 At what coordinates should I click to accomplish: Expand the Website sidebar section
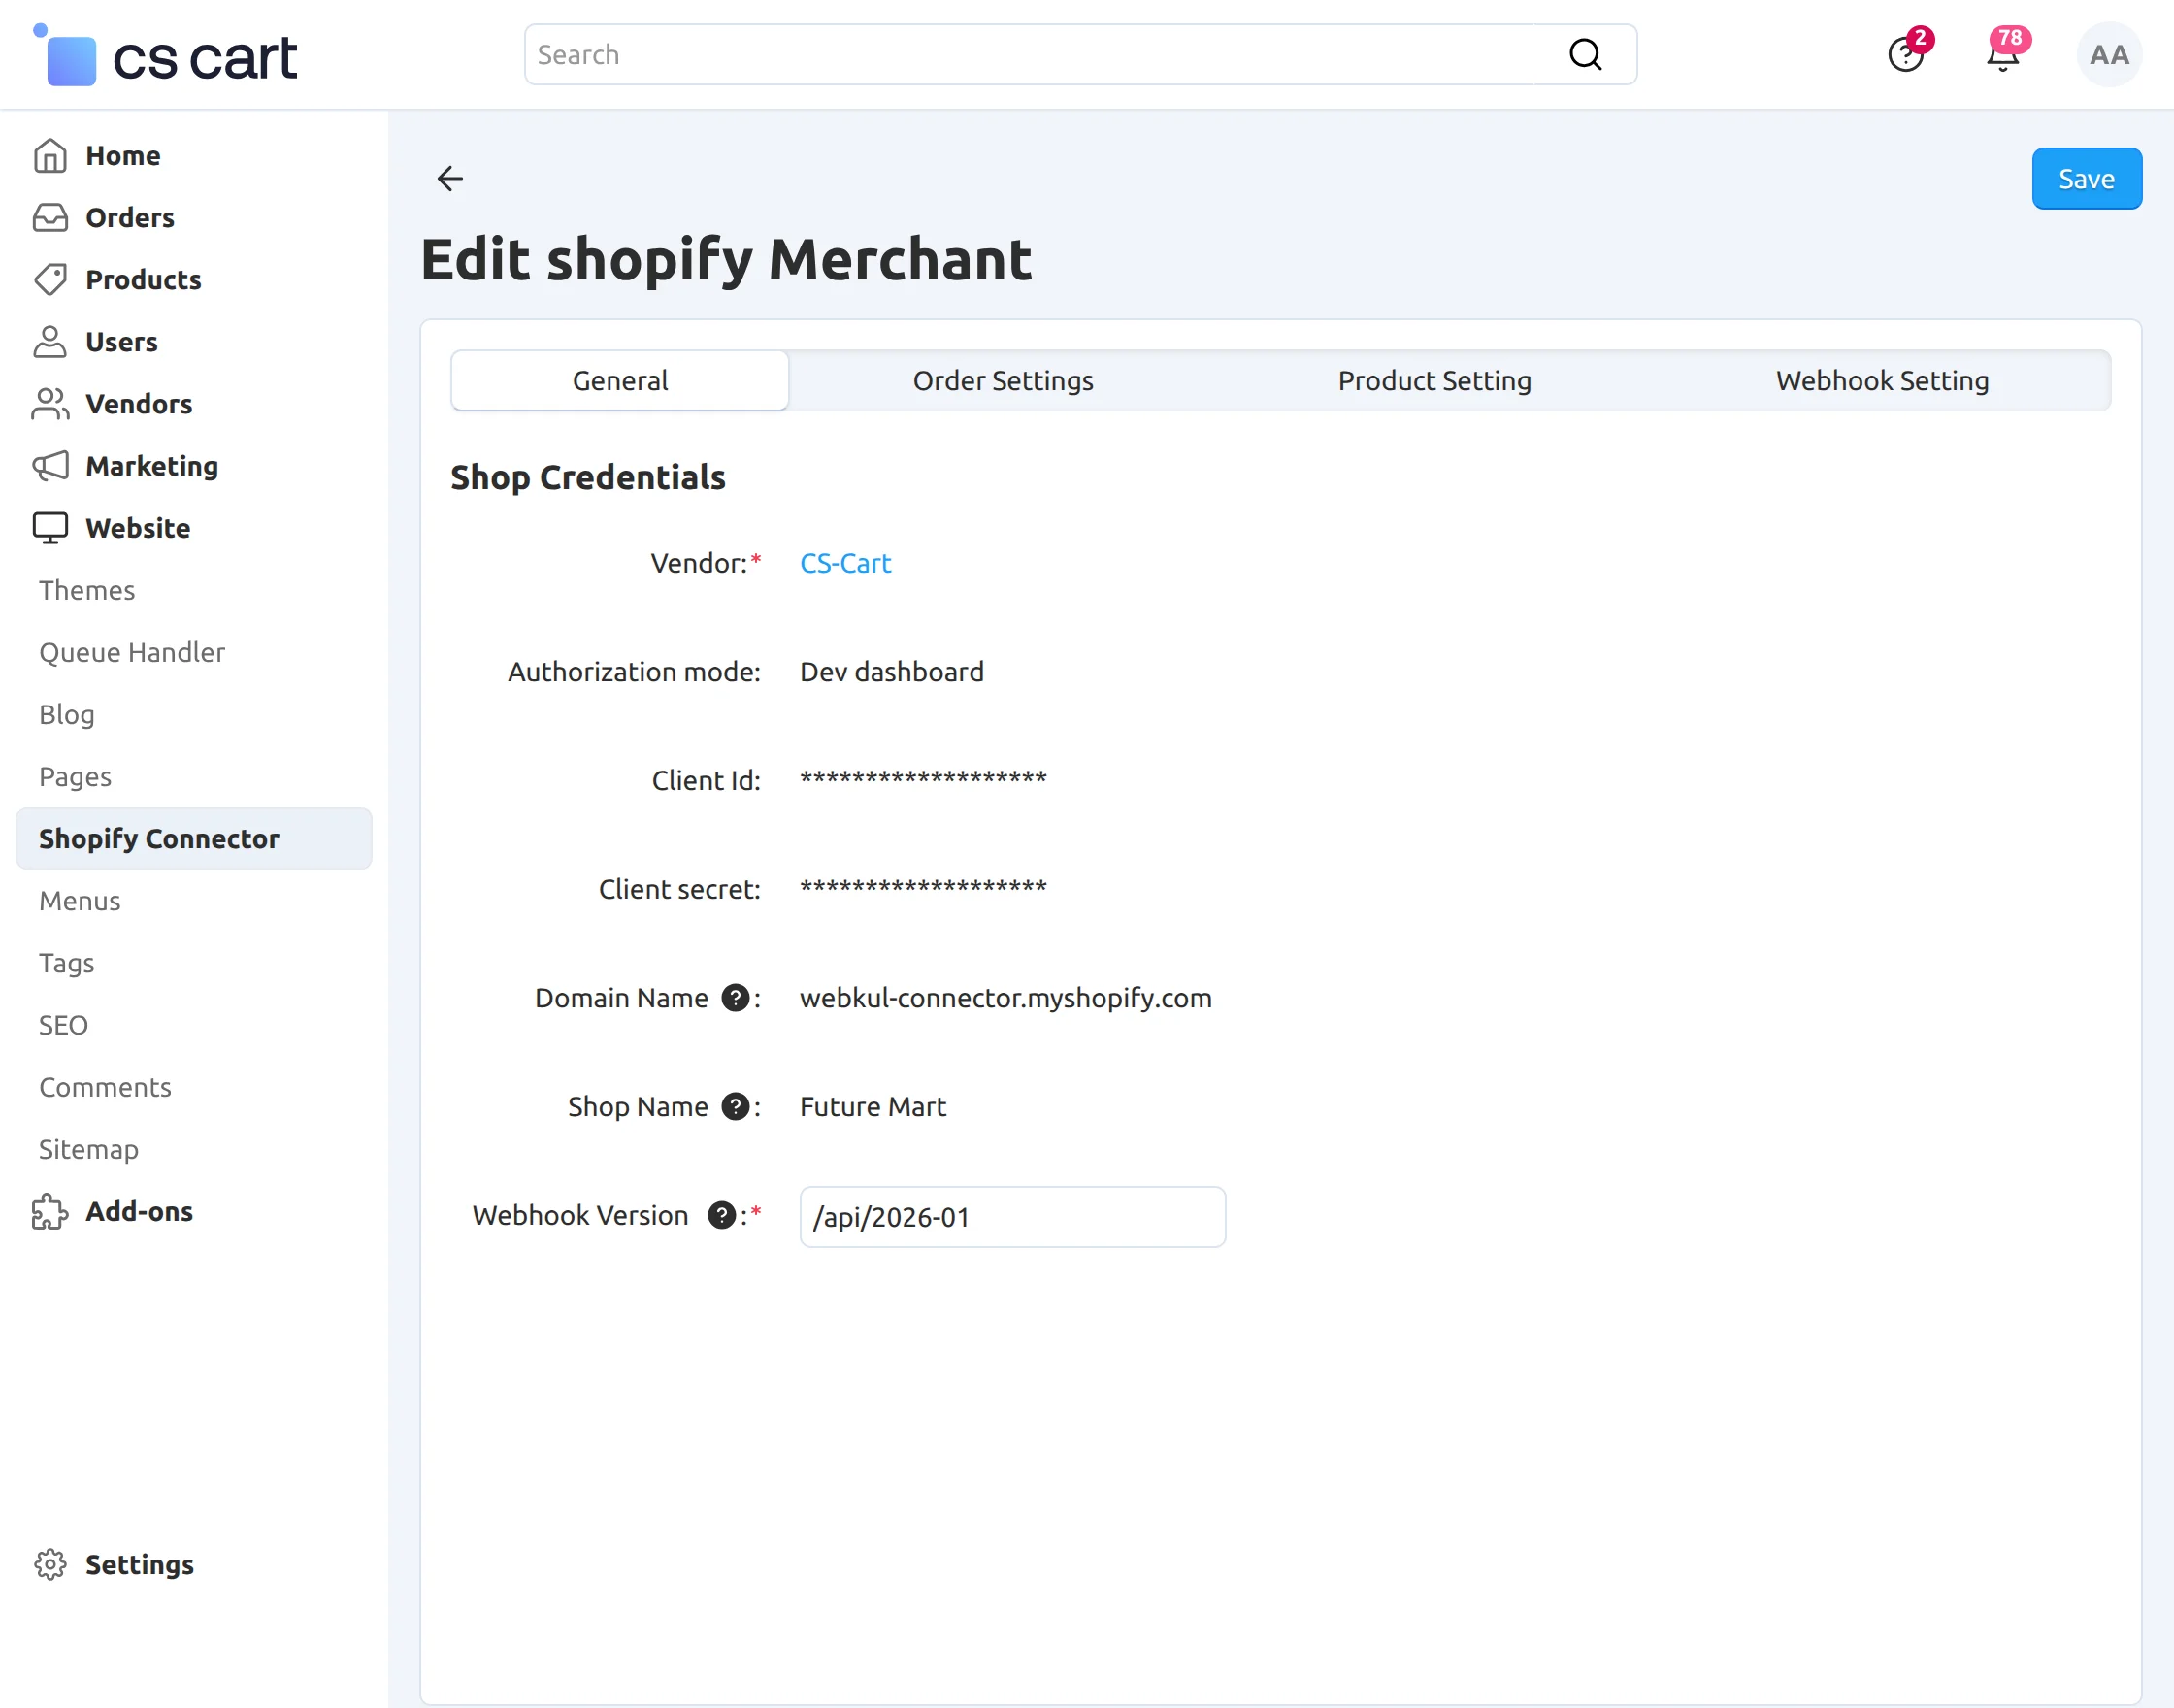coord(138,528)
